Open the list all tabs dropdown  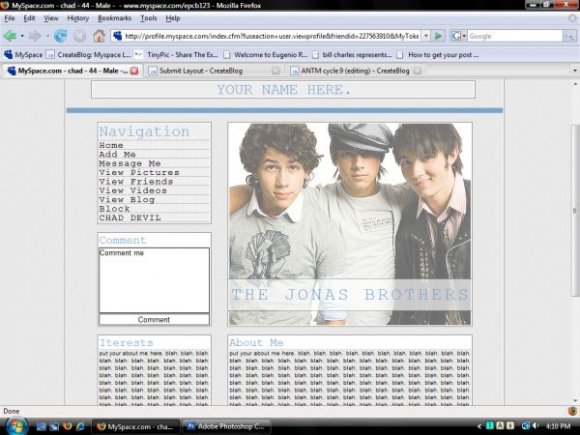(575, 70)
